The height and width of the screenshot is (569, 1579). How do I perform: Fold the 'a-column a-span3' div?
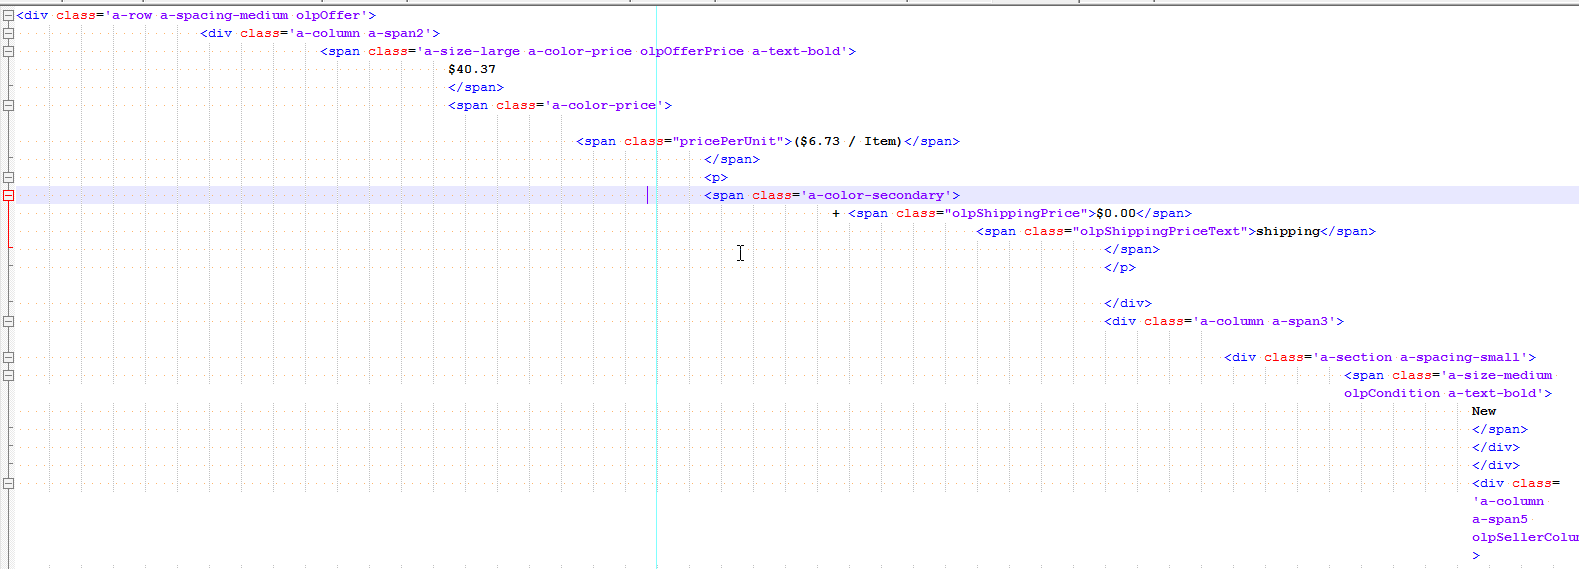pos(8,321)
